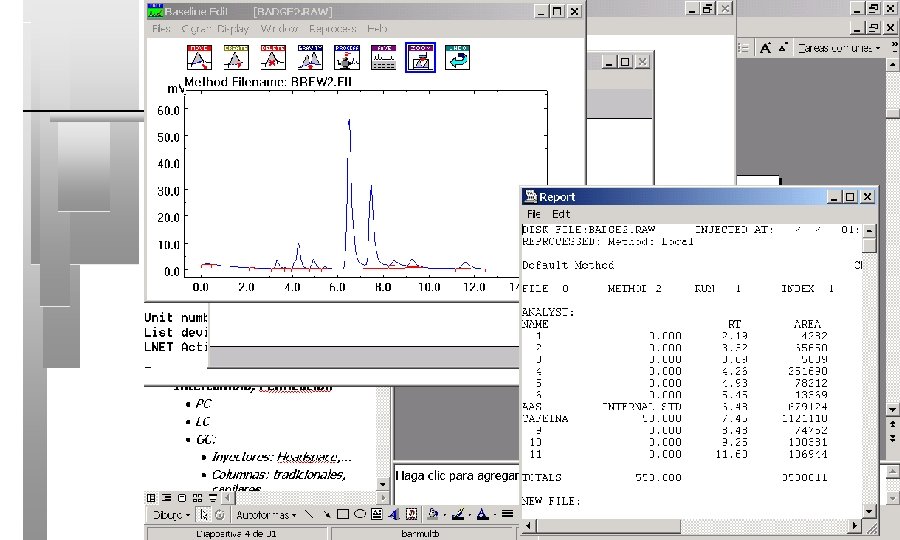
Task: Go to next slide double-arrow button
Action: [x=893, y=437]
